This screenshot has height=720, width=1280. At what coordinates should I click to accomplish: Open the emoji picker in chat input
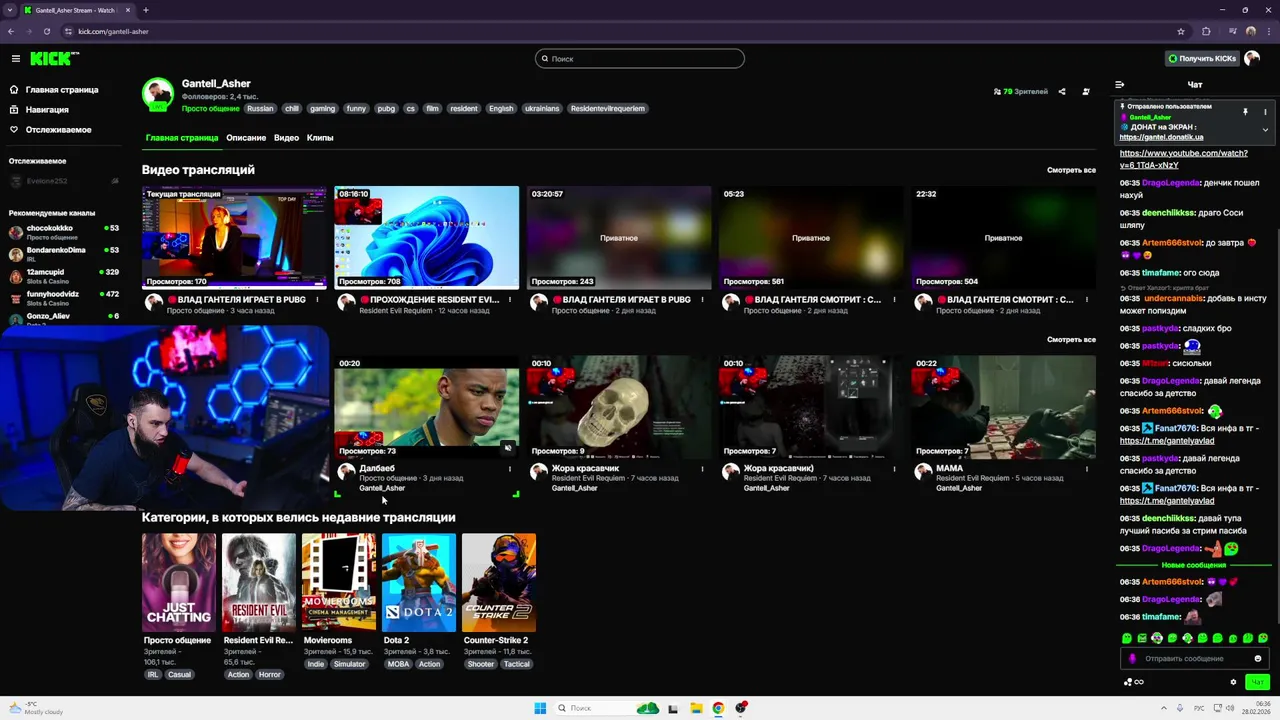coord(1258,659)
